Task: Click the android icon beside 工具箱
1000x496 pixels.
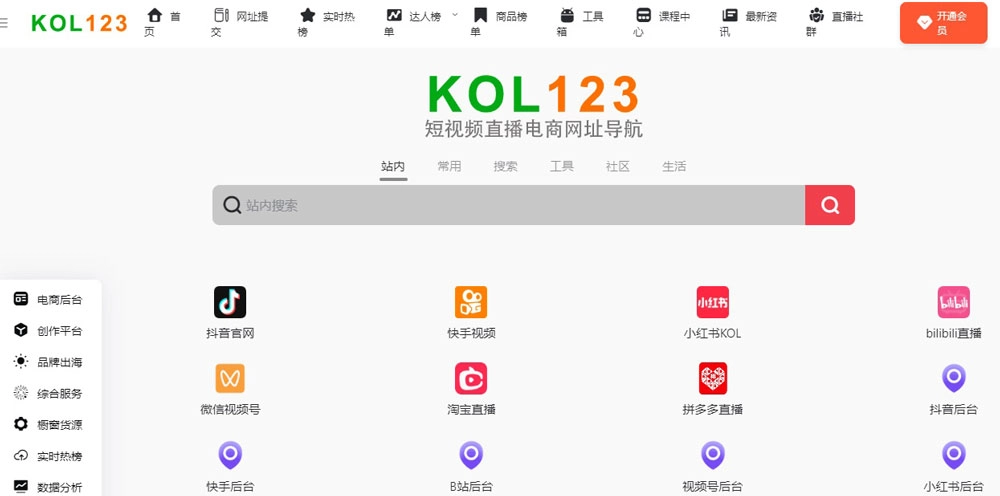Action: click(567, 15)
